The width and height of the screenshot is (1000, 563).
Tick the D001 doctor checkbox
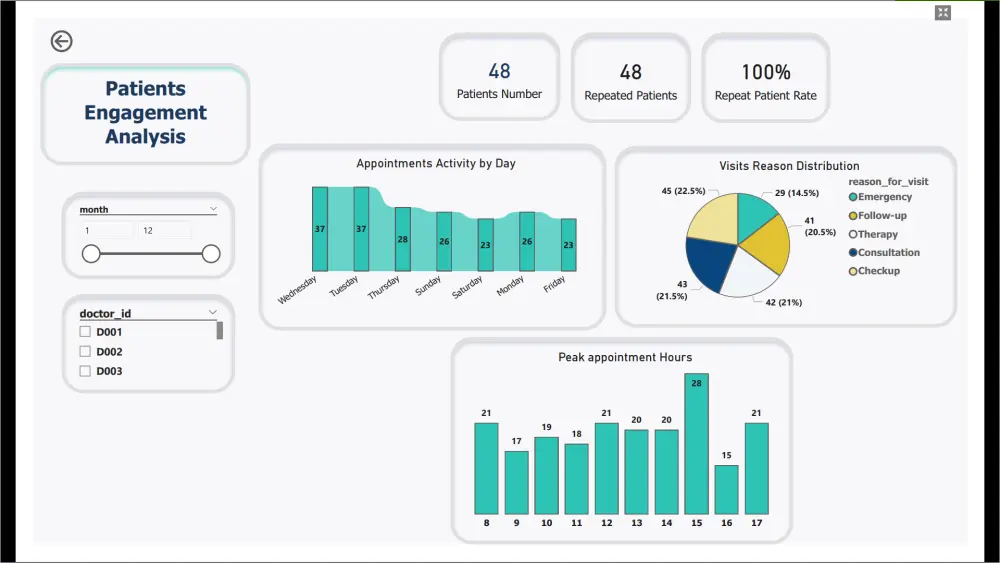(85, 332)
